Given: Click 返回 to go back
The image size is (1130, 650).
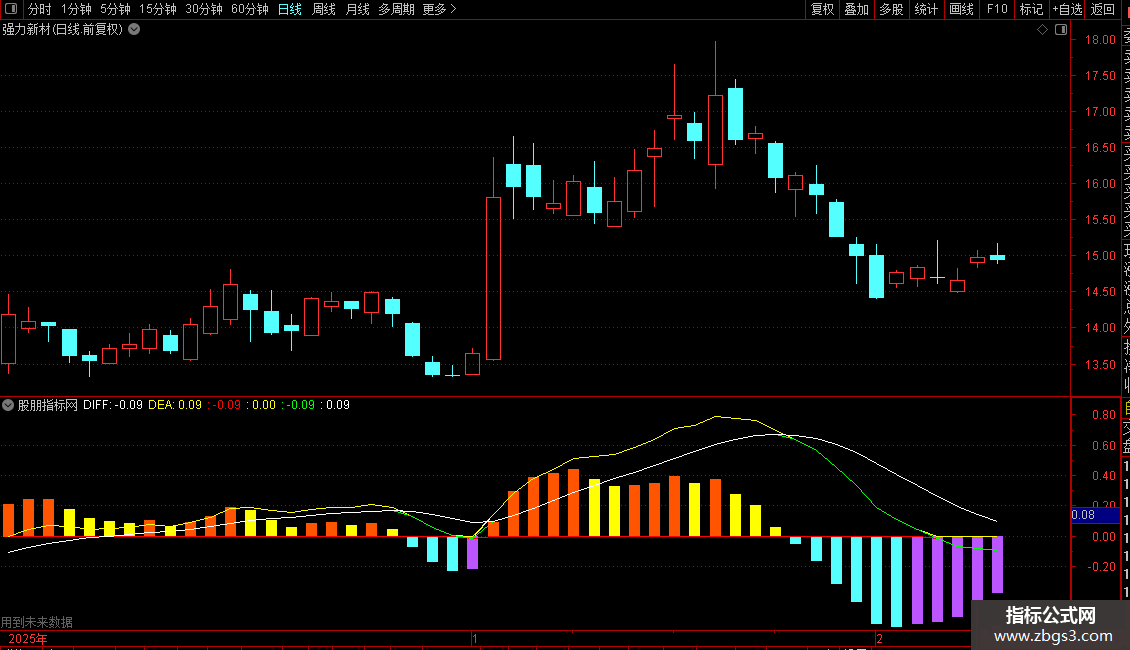Looking at the screenshot, I should (x=1103, y=9).
